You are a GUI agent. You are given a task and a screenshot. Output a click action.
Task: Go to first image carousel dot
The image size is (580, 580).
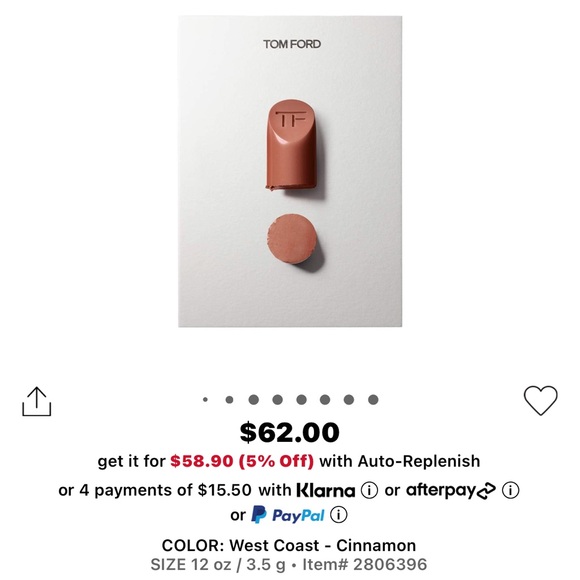pos(205,399)
